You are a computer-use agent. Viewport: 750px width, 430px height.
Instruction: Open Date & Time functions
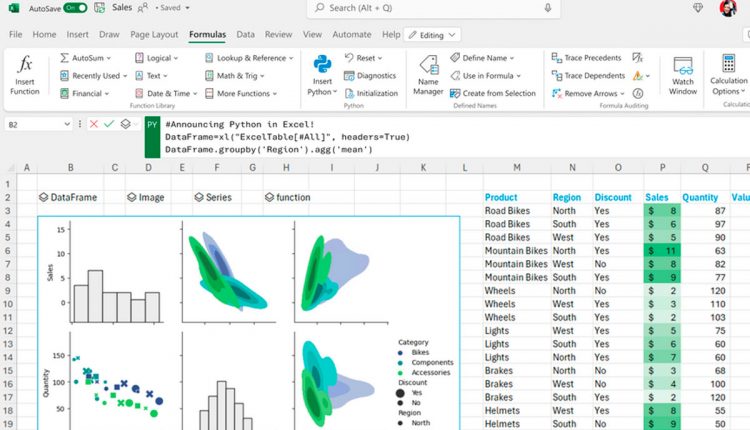point(165,93)
